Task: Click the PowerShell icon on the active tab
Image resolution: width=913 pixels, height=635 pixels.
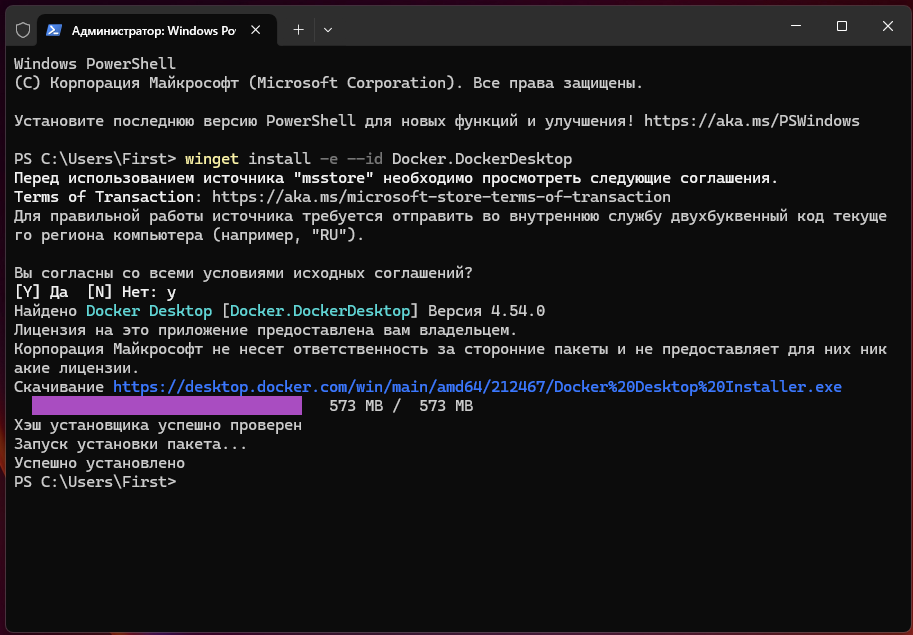Action: click(55, 30)
